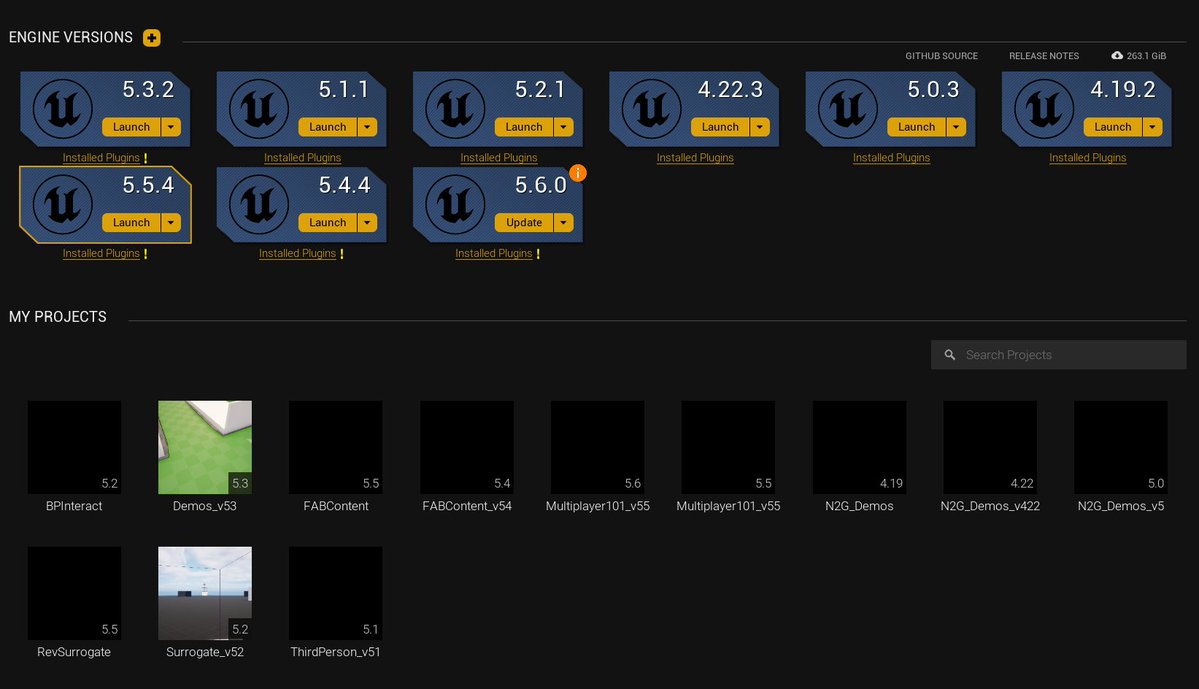Select the Multiplayer101_v55 project marked 5.6

[597, 447]
